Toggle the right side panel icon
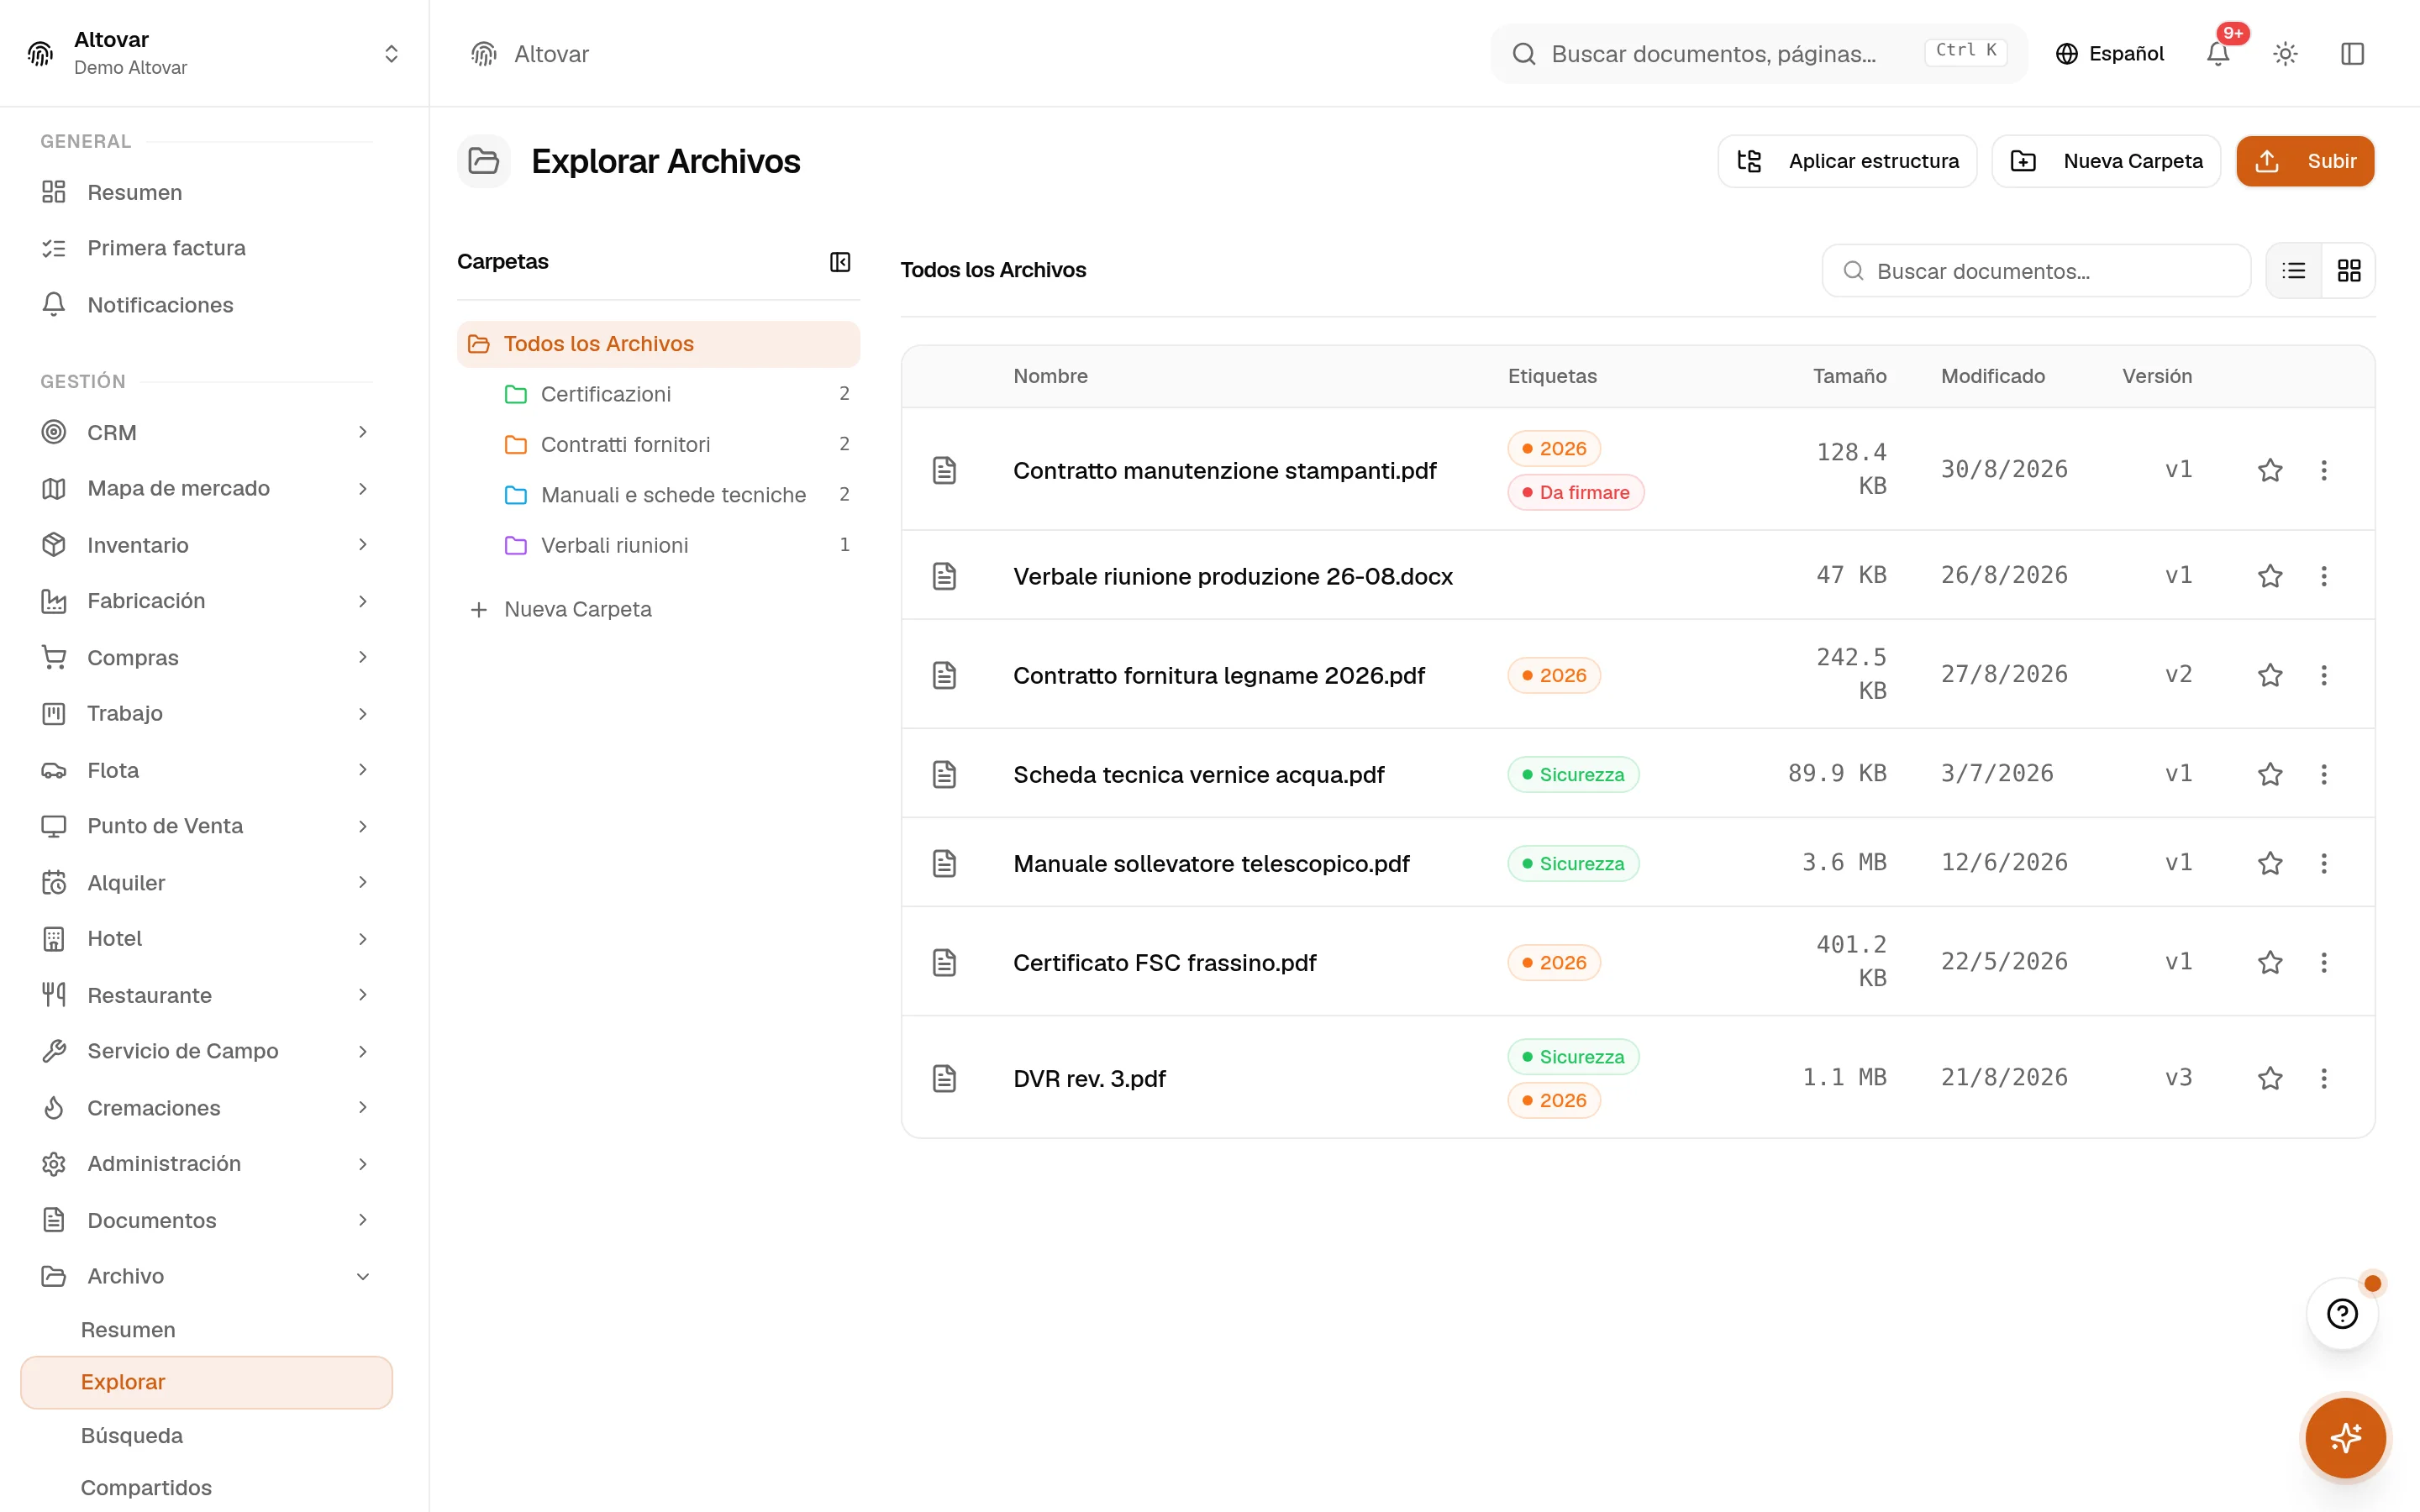2420x1512 pixels. tap(2352, 54)
